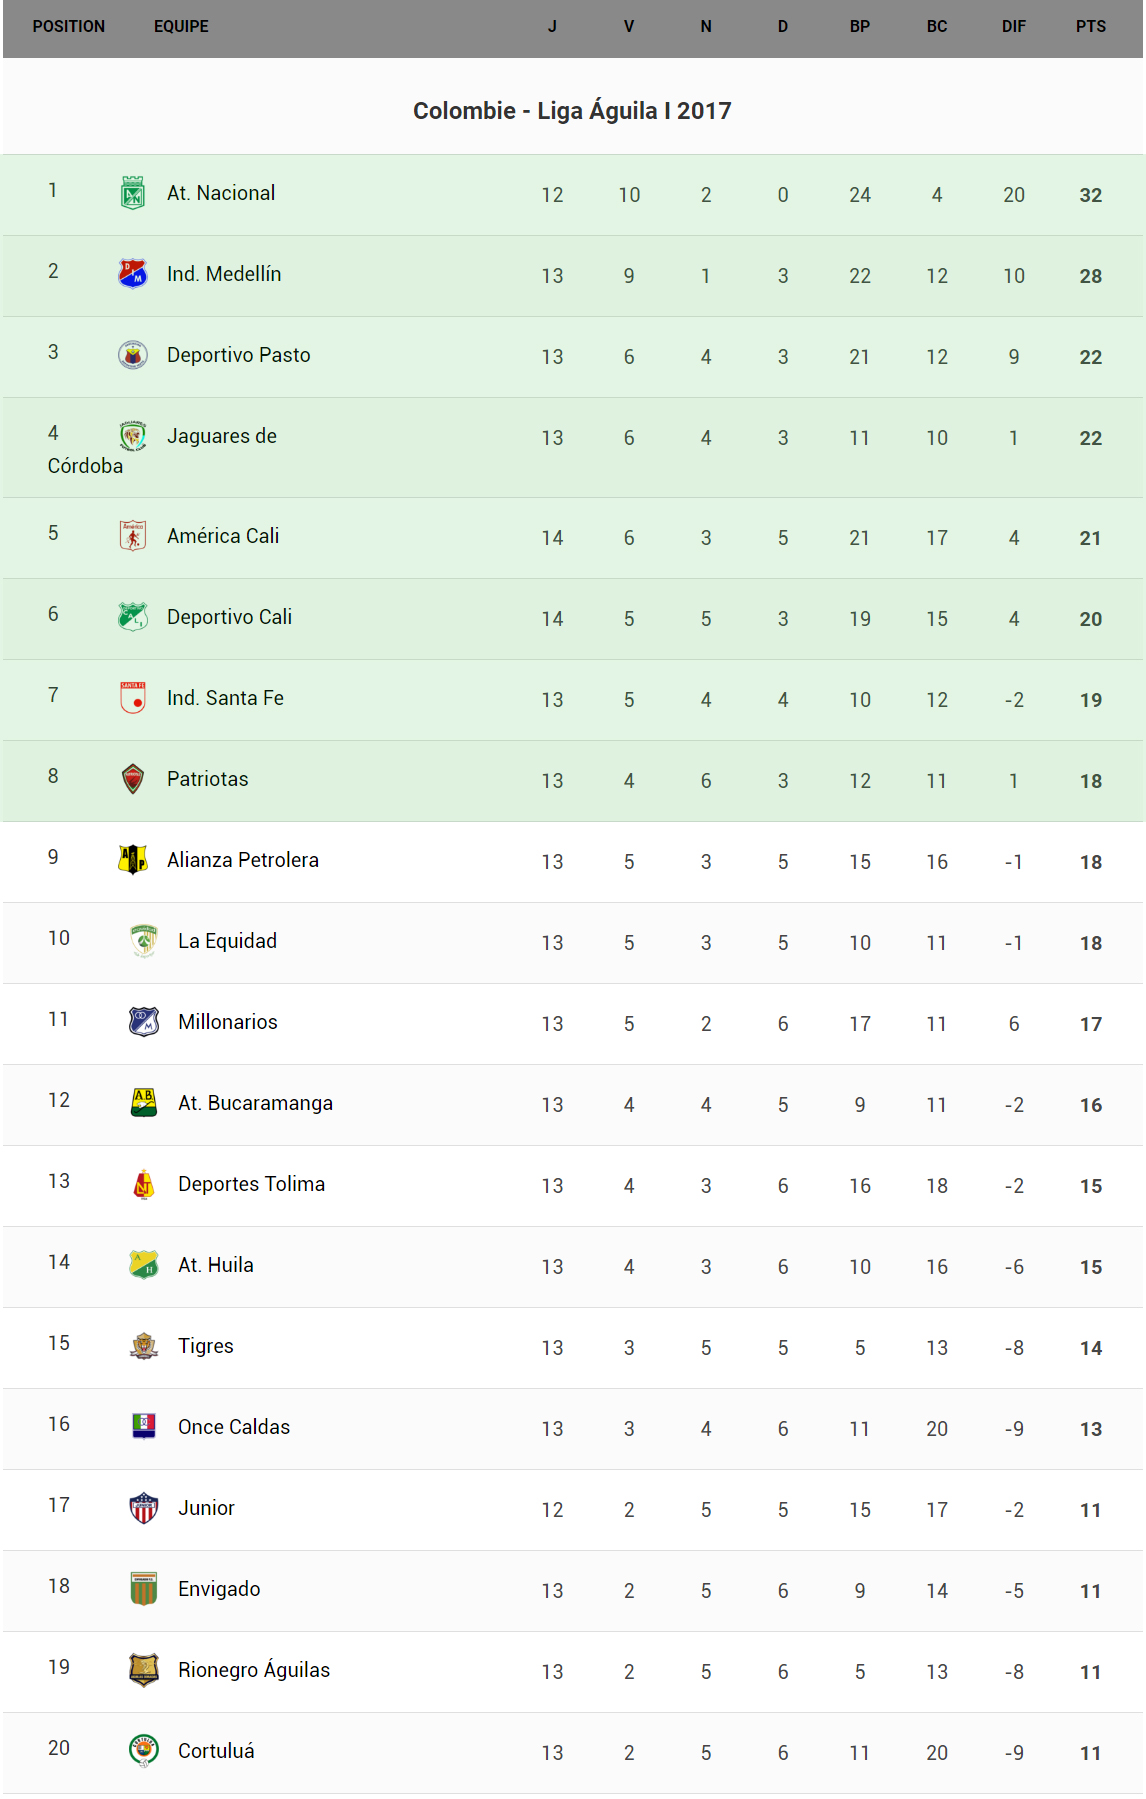Click the Junior striped shield crest
This screenshot has width=1146, height=1799.
(x=144, y=1508)
